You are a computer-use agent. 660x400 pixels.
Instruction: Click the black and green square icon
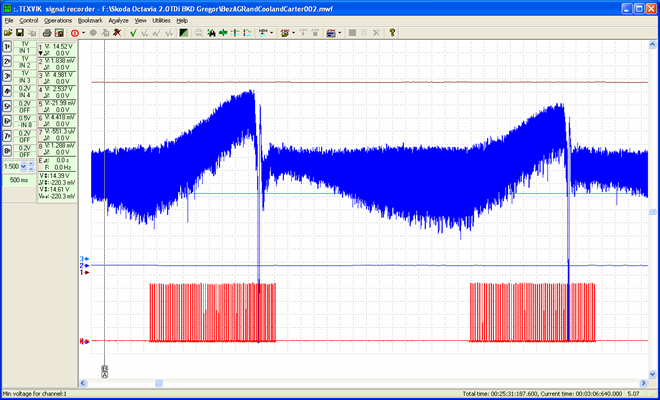184,33
